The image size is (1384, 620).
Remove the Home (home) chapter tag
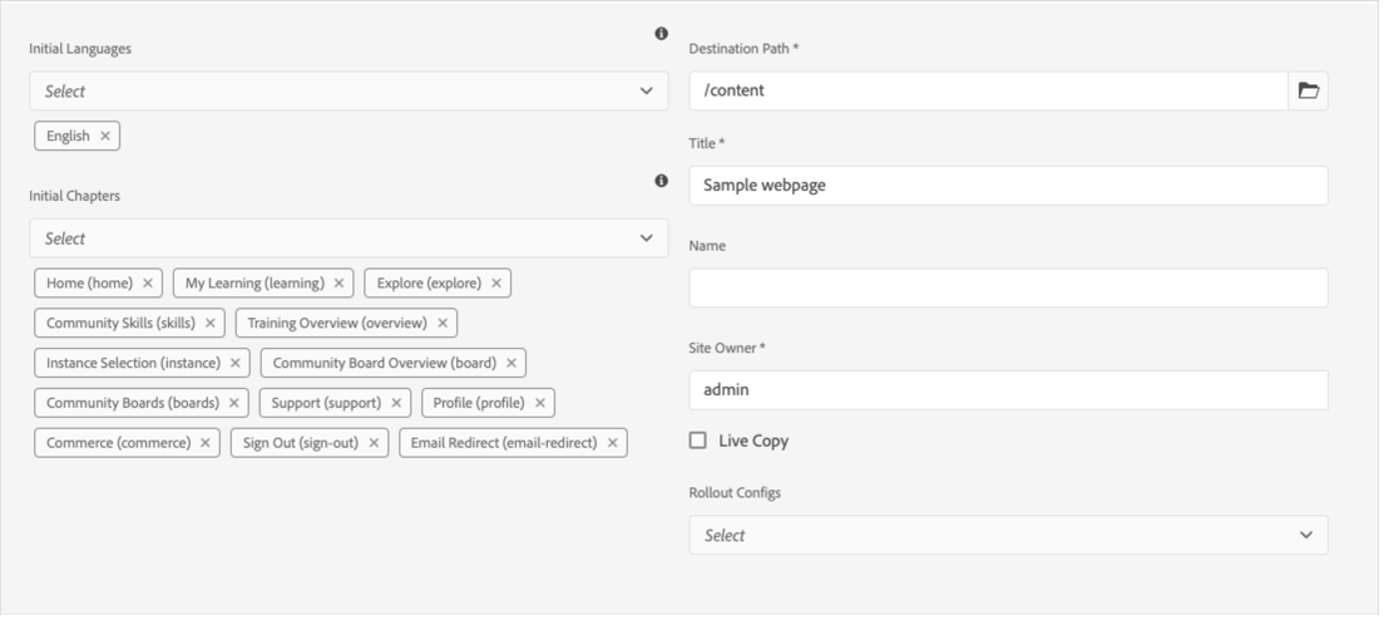pos(148,283)
